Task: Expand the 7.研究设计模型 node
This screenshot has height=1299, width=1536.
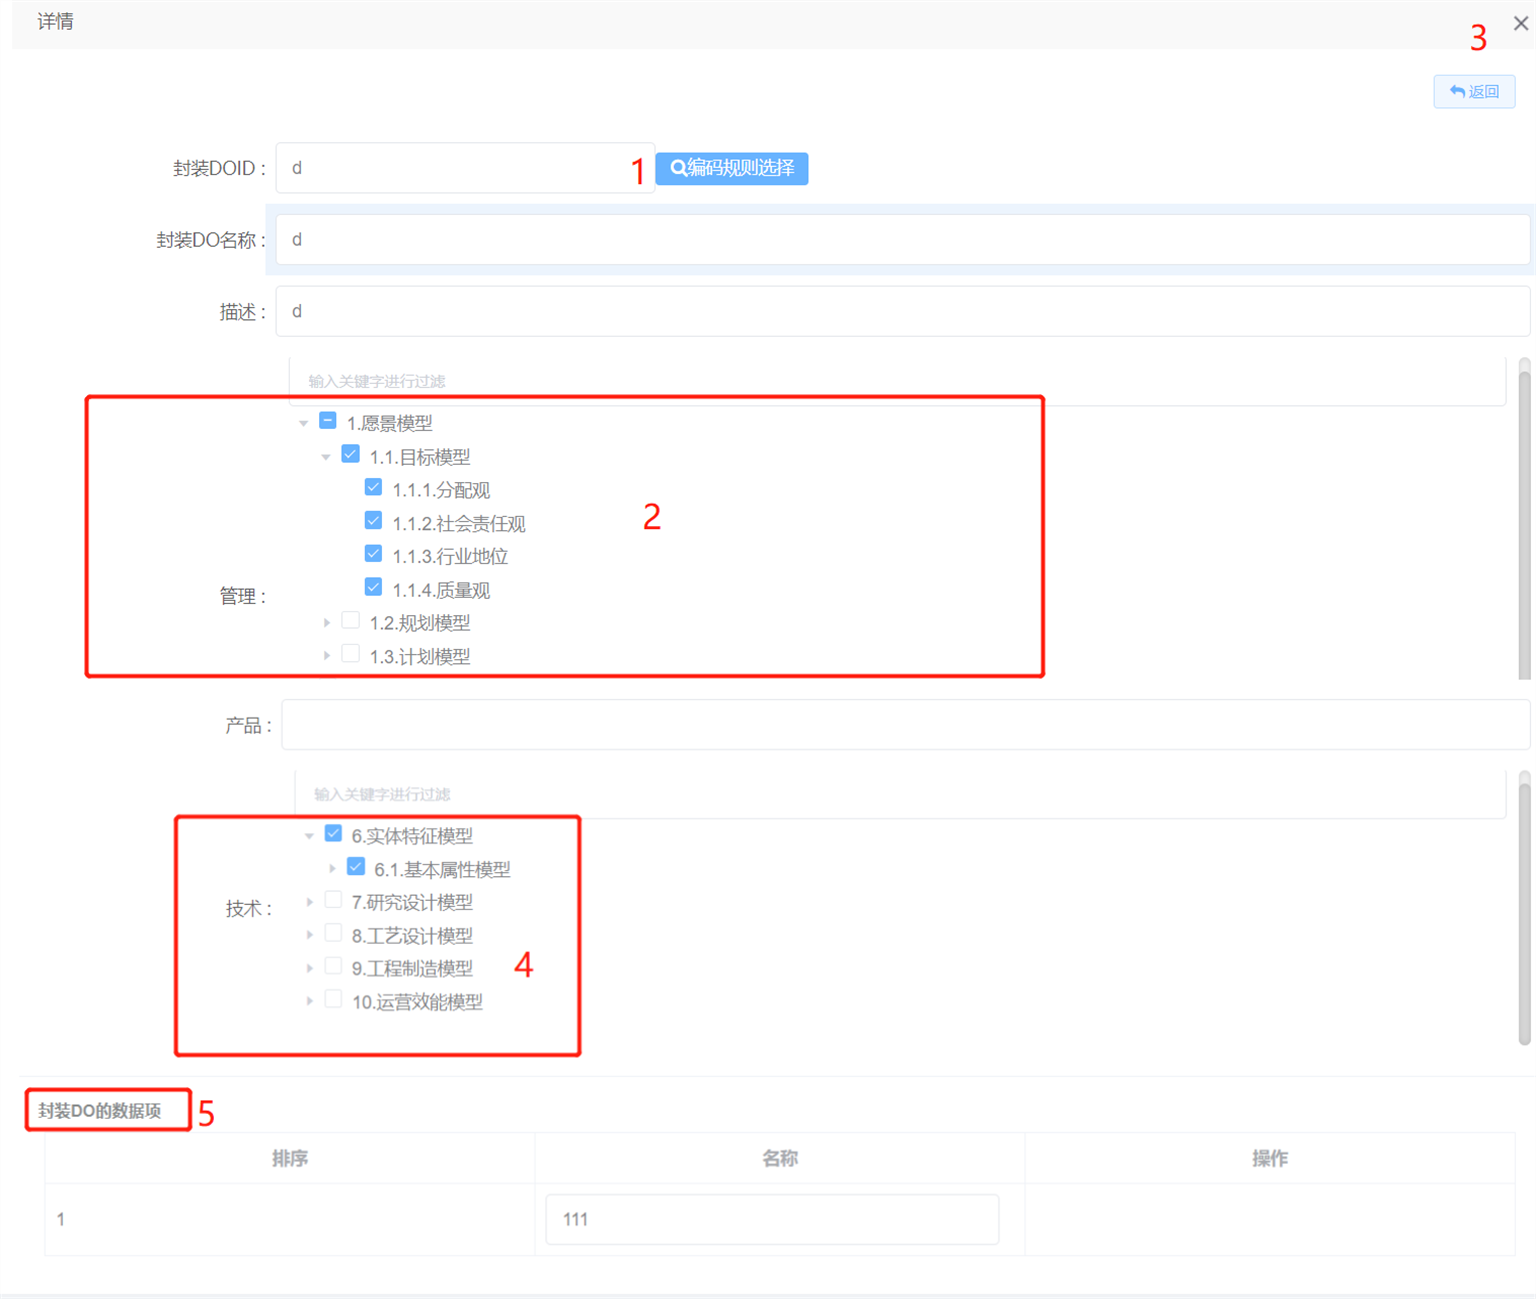Action: 309,902
